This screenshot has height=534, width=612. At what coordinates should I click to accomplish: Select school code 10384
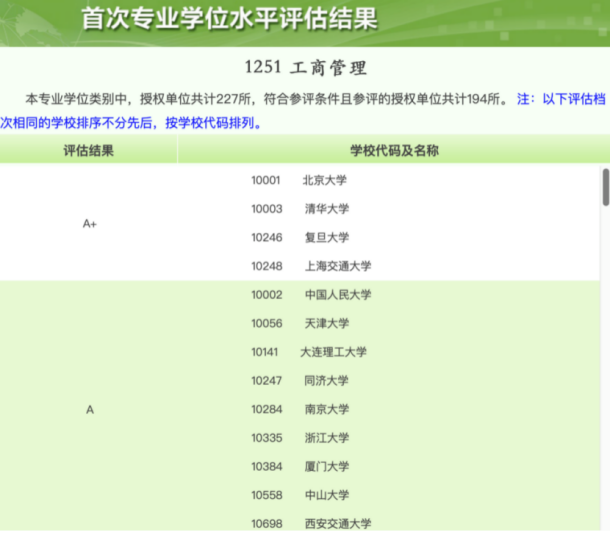267,466
